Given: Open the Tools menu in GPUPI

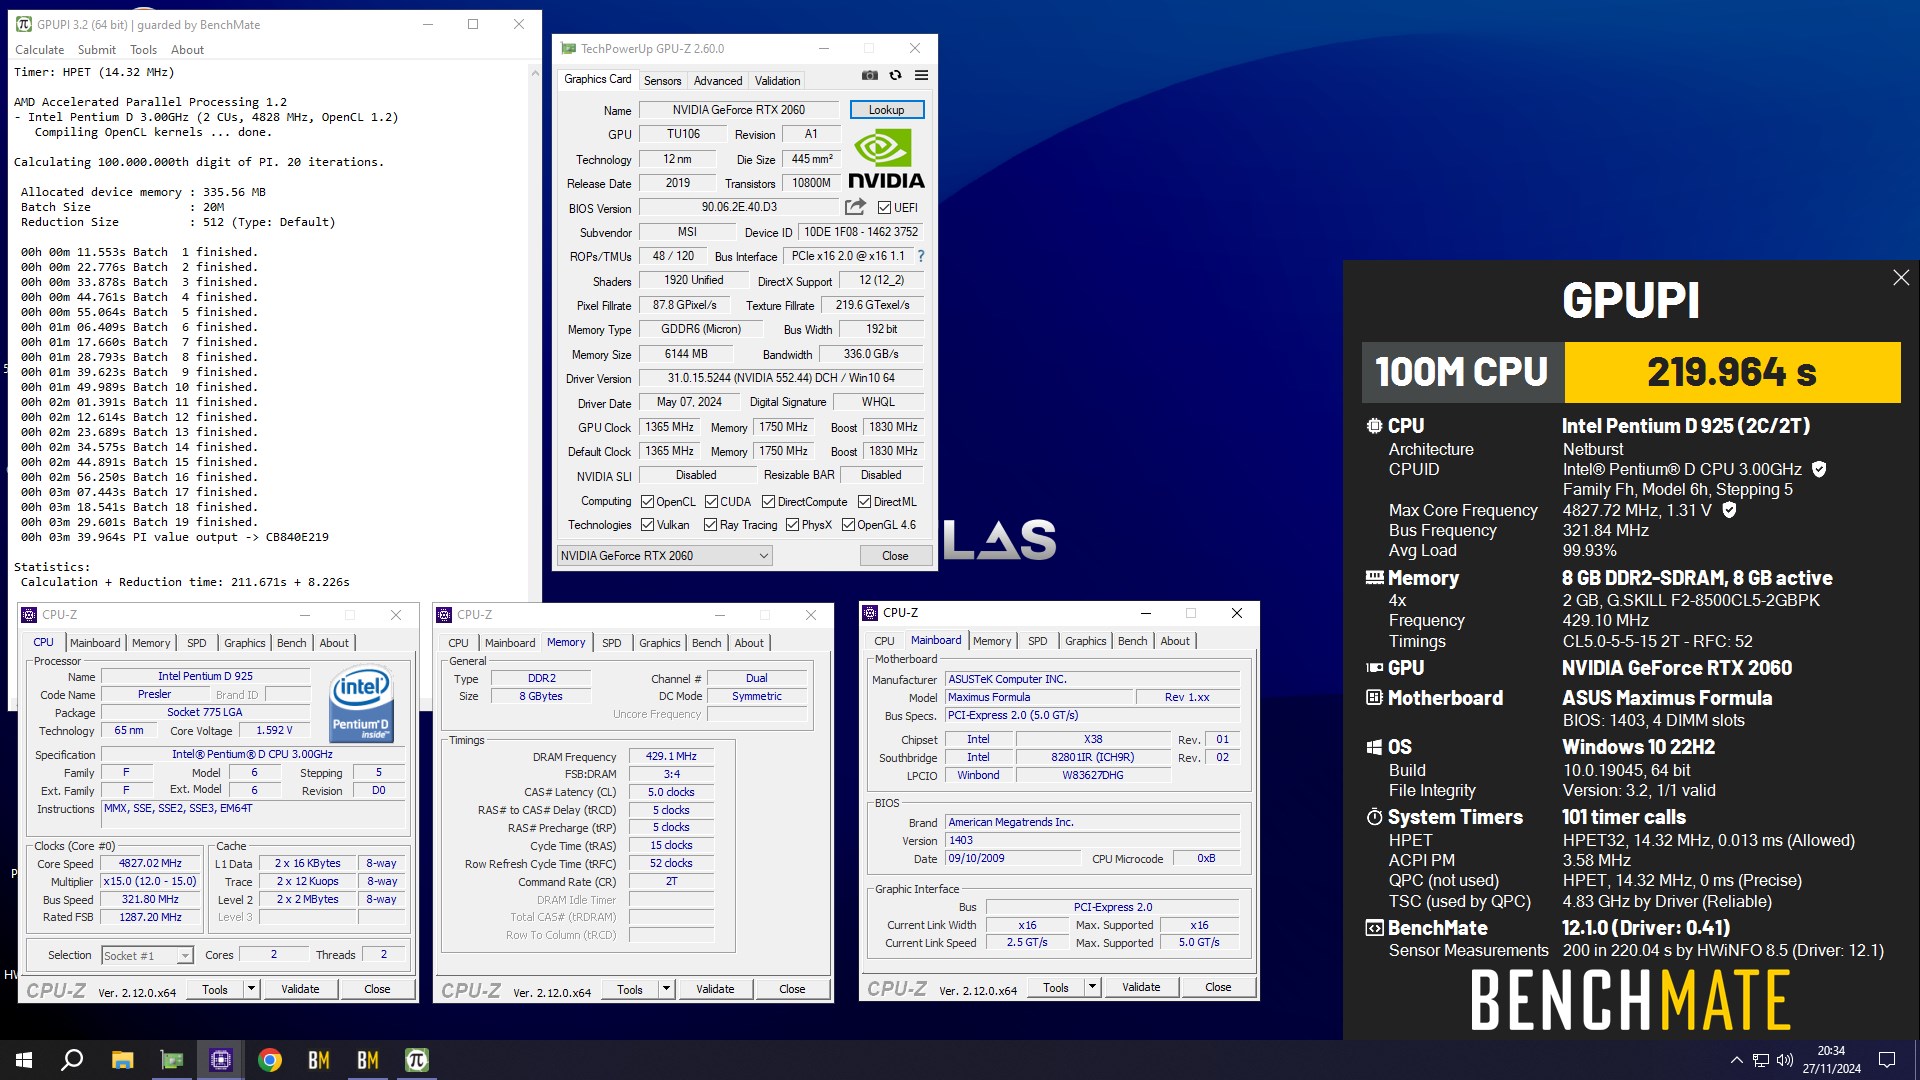Looking at the screenshot, I should [x=143, y=50].
